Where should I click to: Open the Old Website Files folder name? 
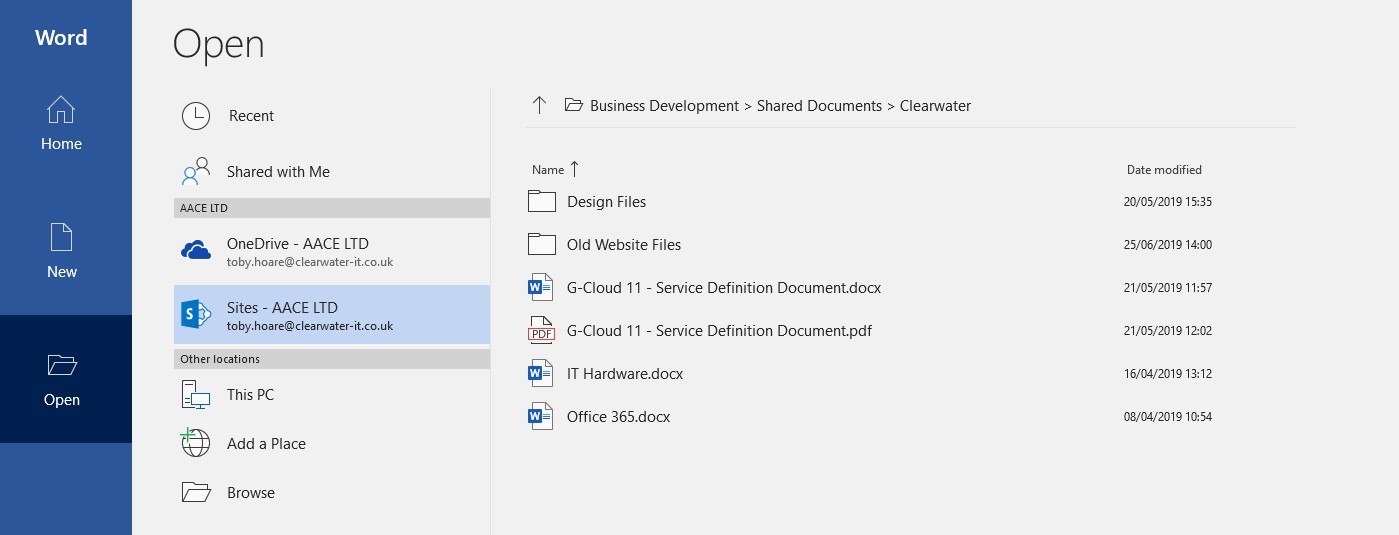(624, 245)
